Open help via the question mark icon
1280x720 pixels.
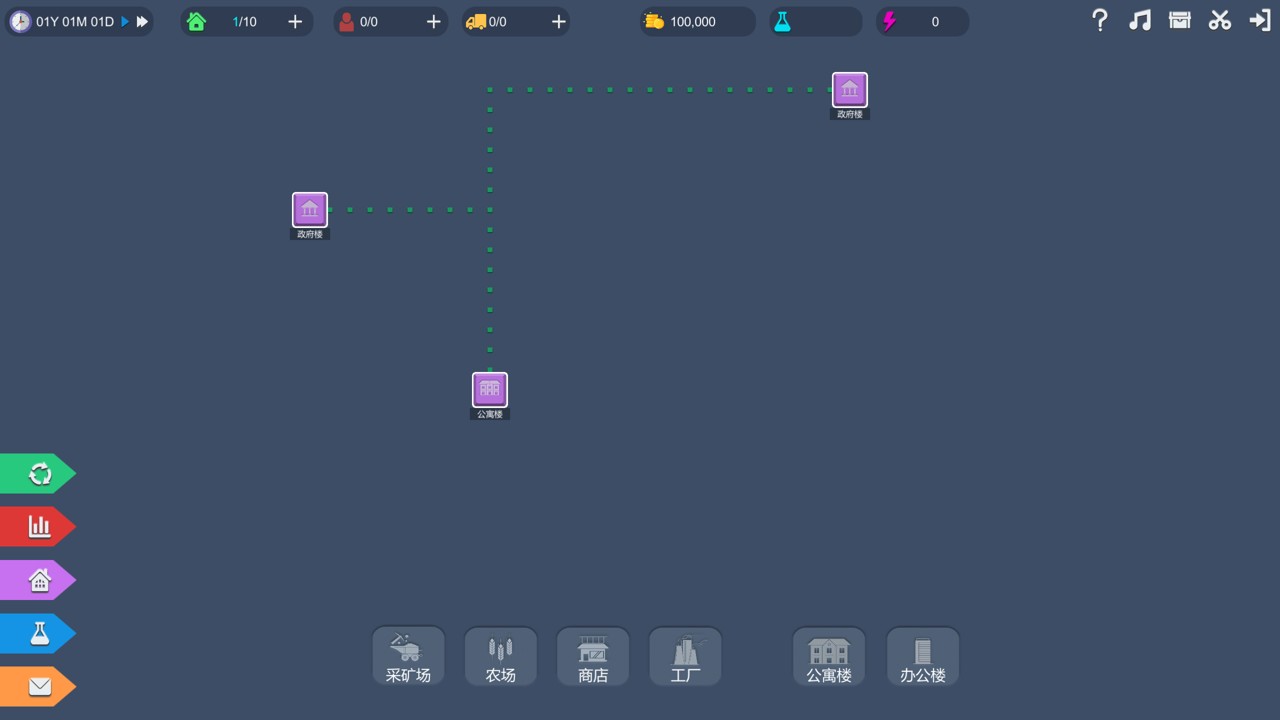click(x=1099, y=21)
